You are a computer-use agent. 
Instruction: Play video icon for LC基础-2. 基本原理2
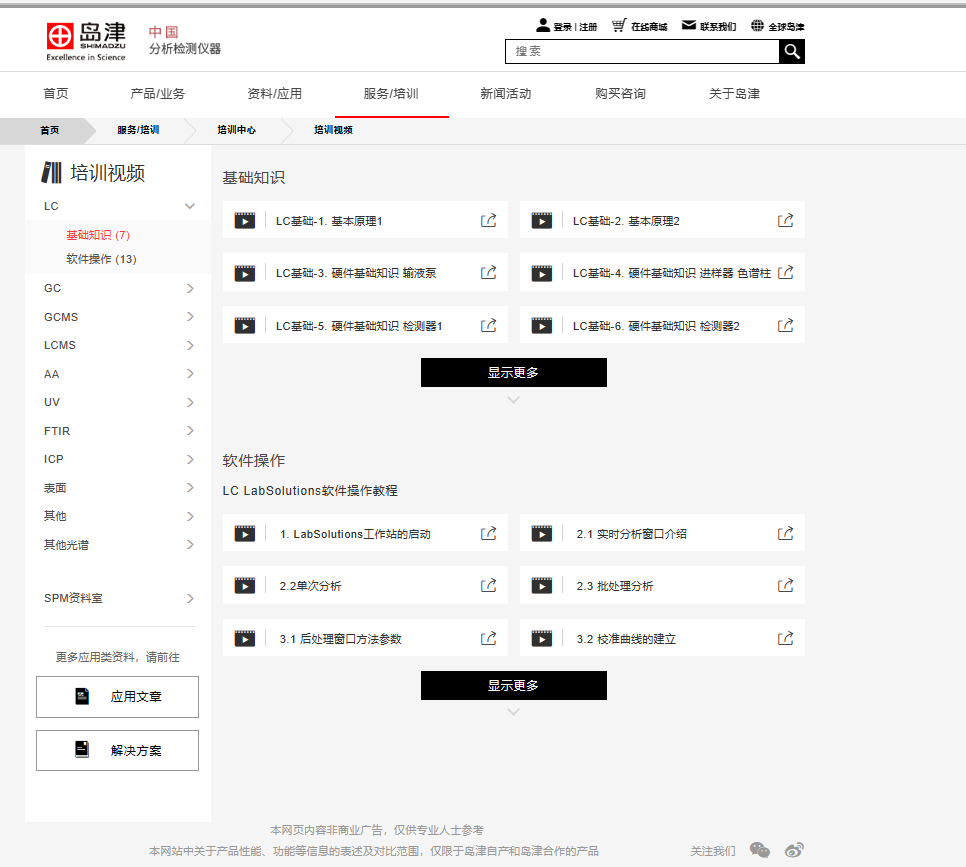click(541, 221)
